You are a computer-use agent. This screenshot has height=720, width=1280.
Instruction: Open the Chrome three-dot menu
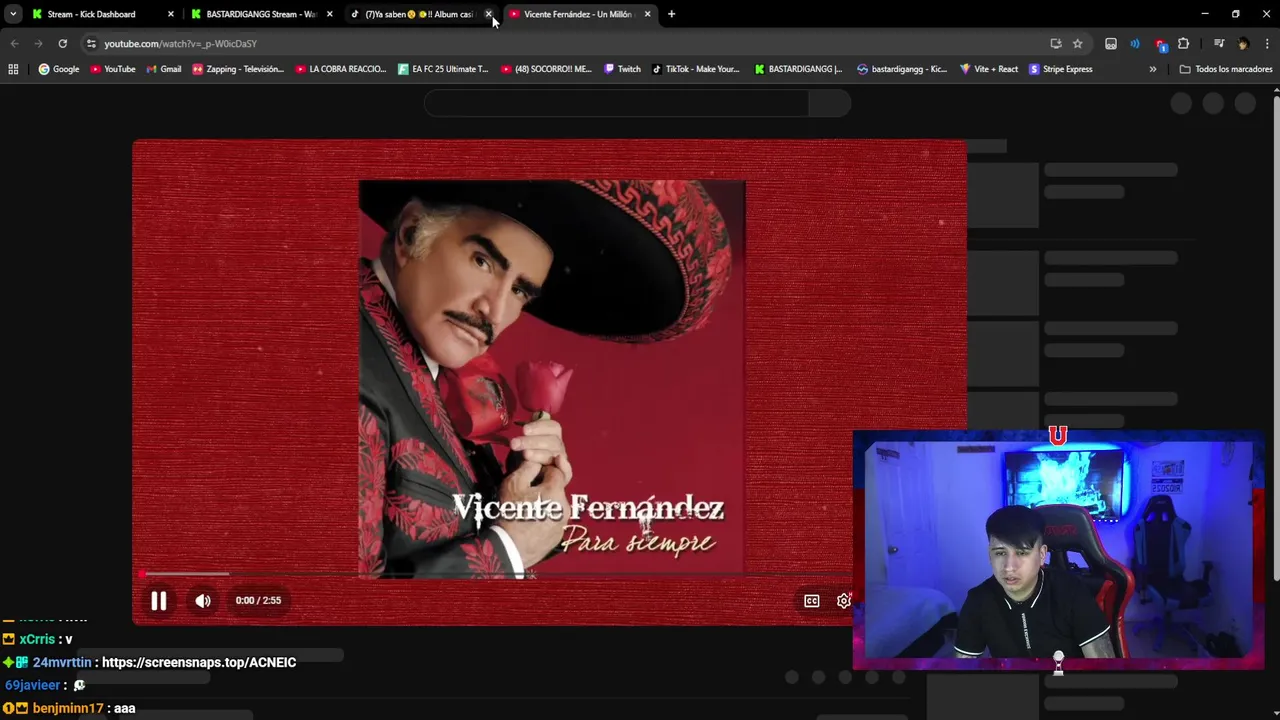pos(1267,43)
